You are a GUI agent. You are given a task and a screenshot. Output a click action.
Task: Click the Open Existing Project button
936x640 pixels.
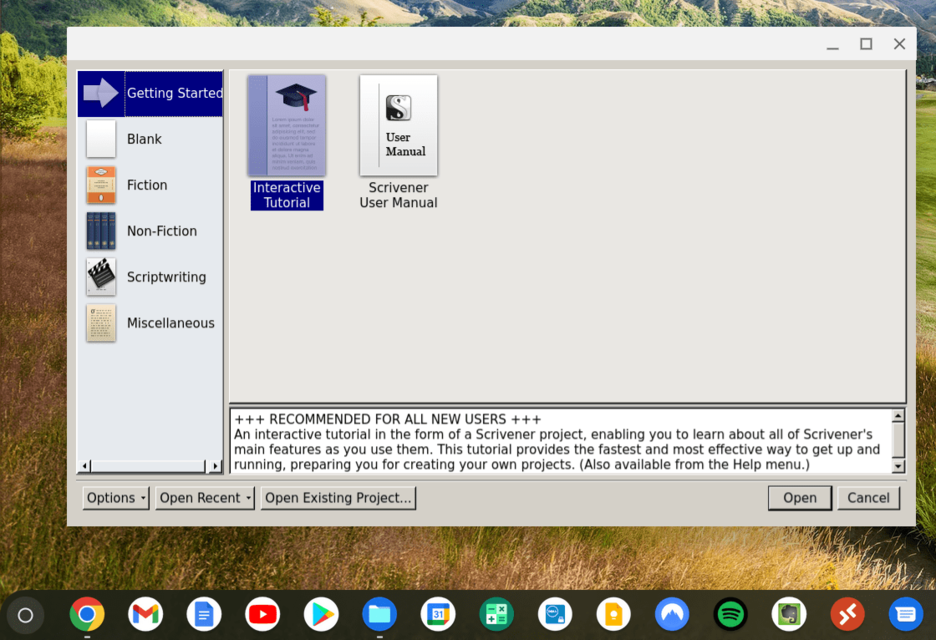338,498
